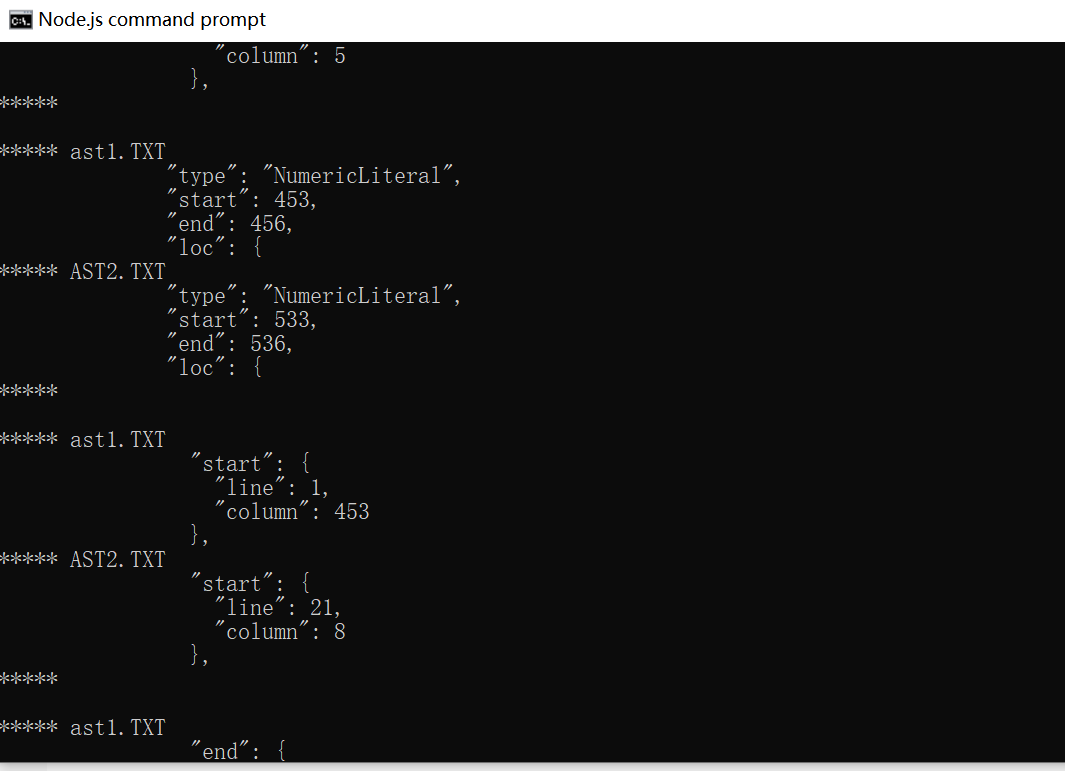The image size is (1065, 771).
Task: Click the Node.js command prompt window icon
Action: [x=20, y=20]
